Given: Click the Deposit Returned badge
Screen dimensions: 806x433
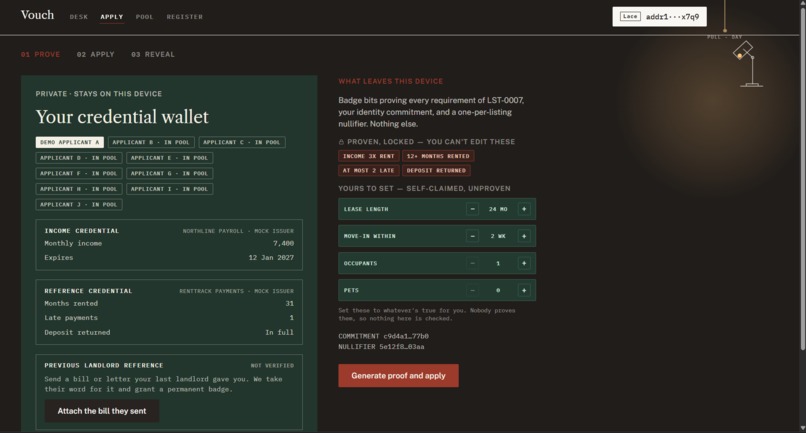Looking at the screenshot, I should (x=436, y=170).
